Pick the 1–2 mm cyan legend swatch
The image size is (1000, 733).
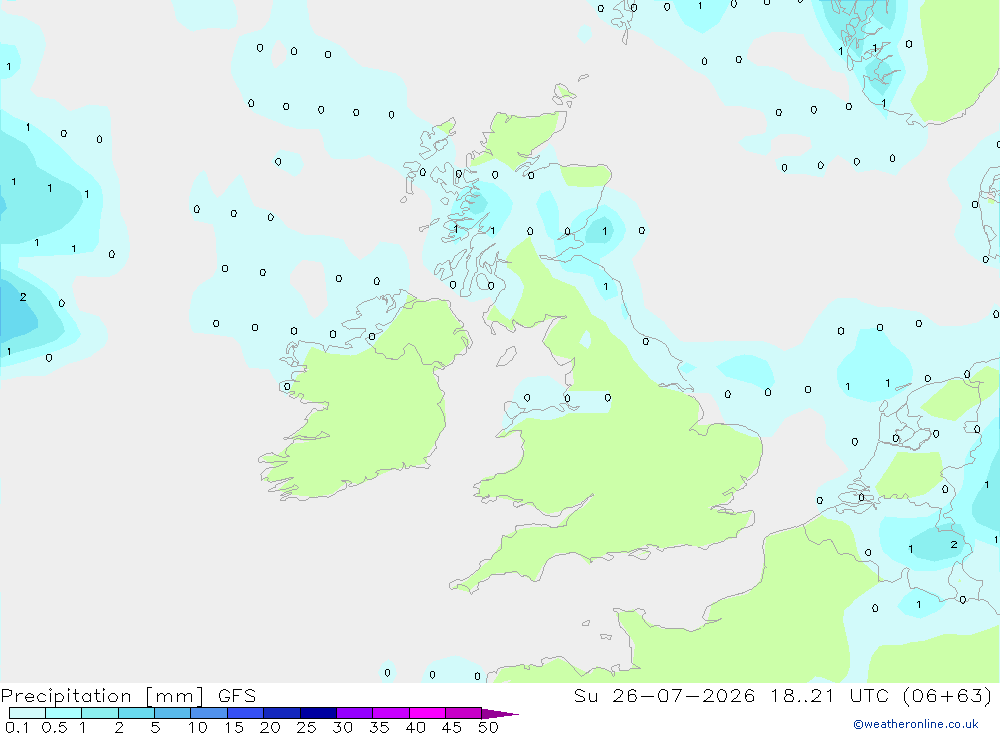tap(99, 713)
